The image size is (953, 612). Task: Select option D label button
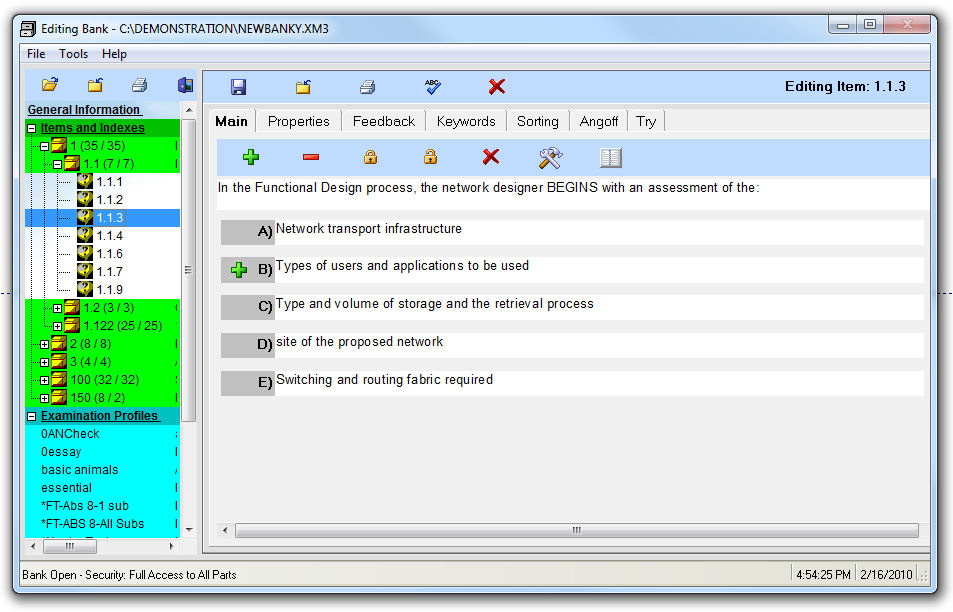(247, 345)
